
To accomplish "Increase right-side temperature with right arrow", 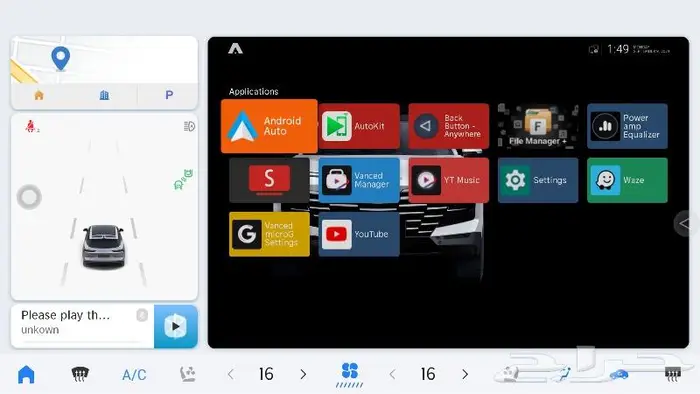I will click(465, 374).
